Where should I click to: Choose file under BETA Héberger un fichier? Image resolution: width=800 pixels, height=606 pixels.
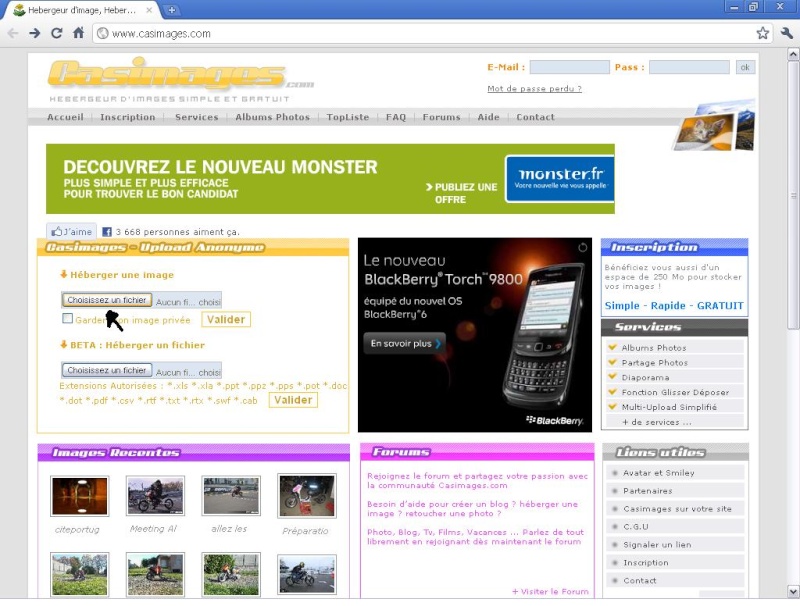click(107, 370)
